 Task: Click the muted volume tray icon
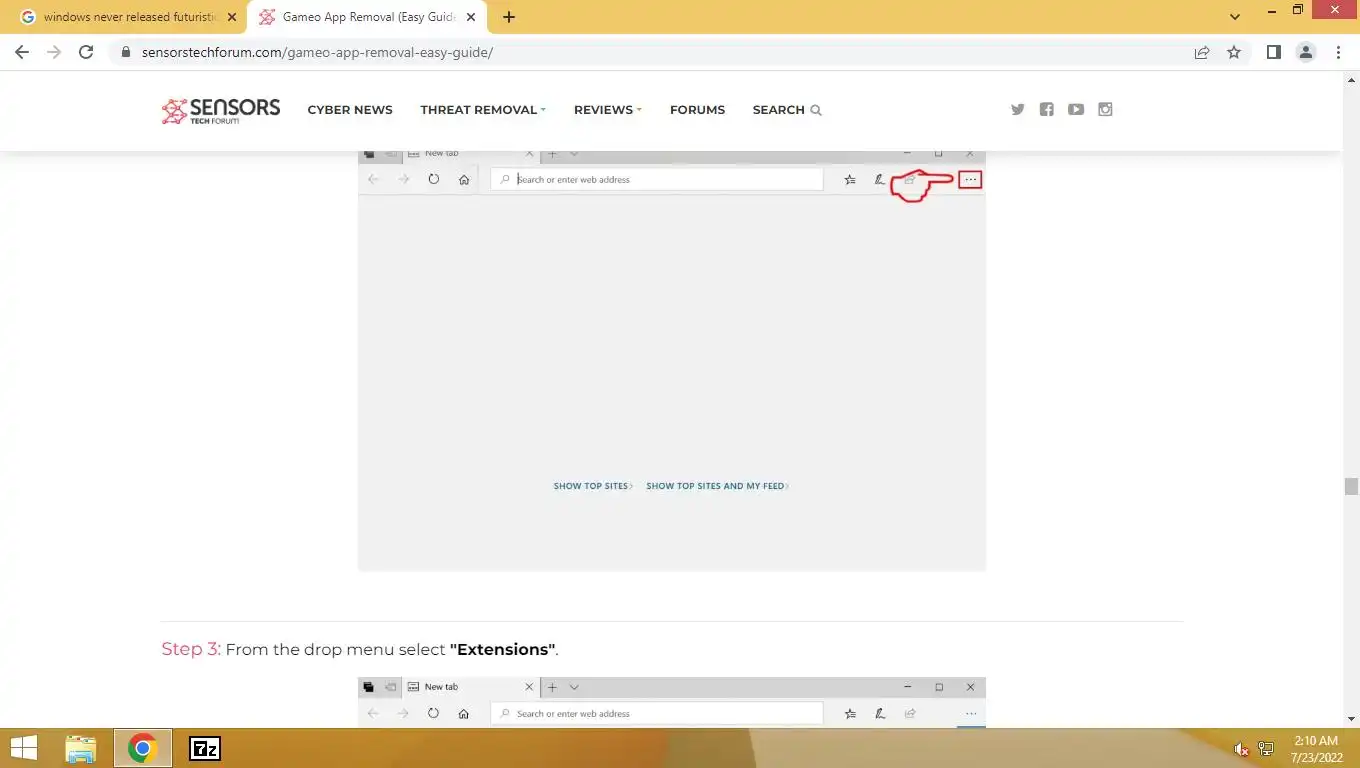pyautogui.click(x=1241, y=749)
